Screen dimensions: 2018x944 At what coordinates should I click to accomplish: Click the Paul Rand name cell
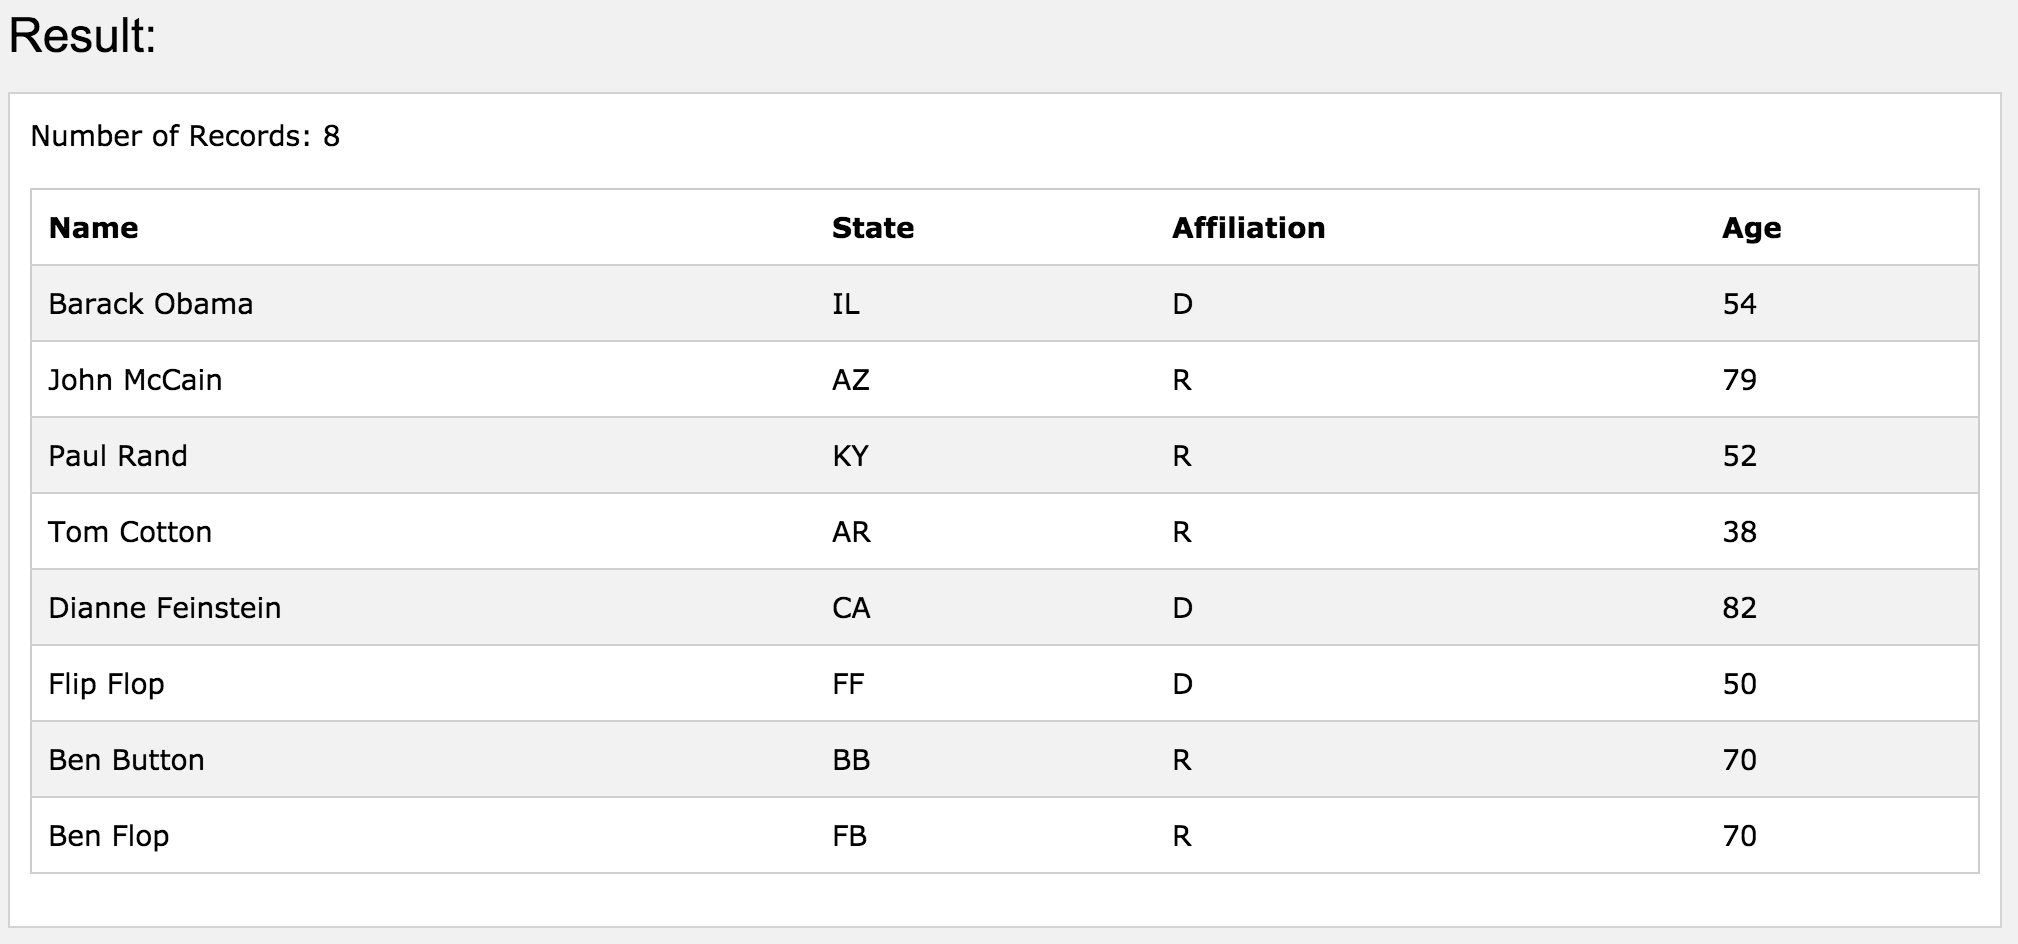[x=118, y=456]
